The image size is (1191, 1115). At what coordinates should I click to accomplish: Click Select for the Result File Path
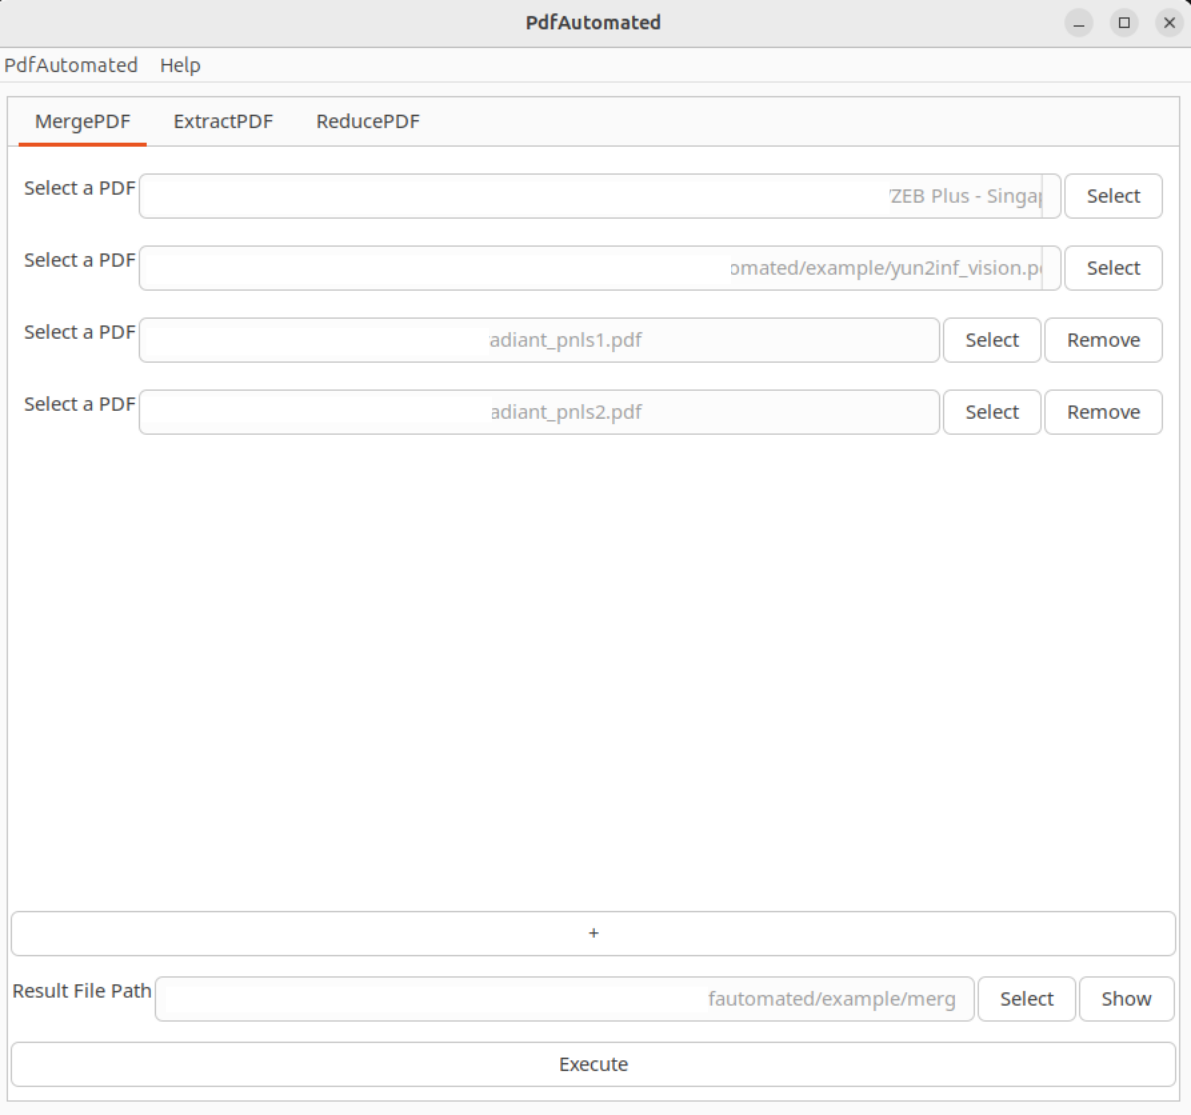[1026, 999]
